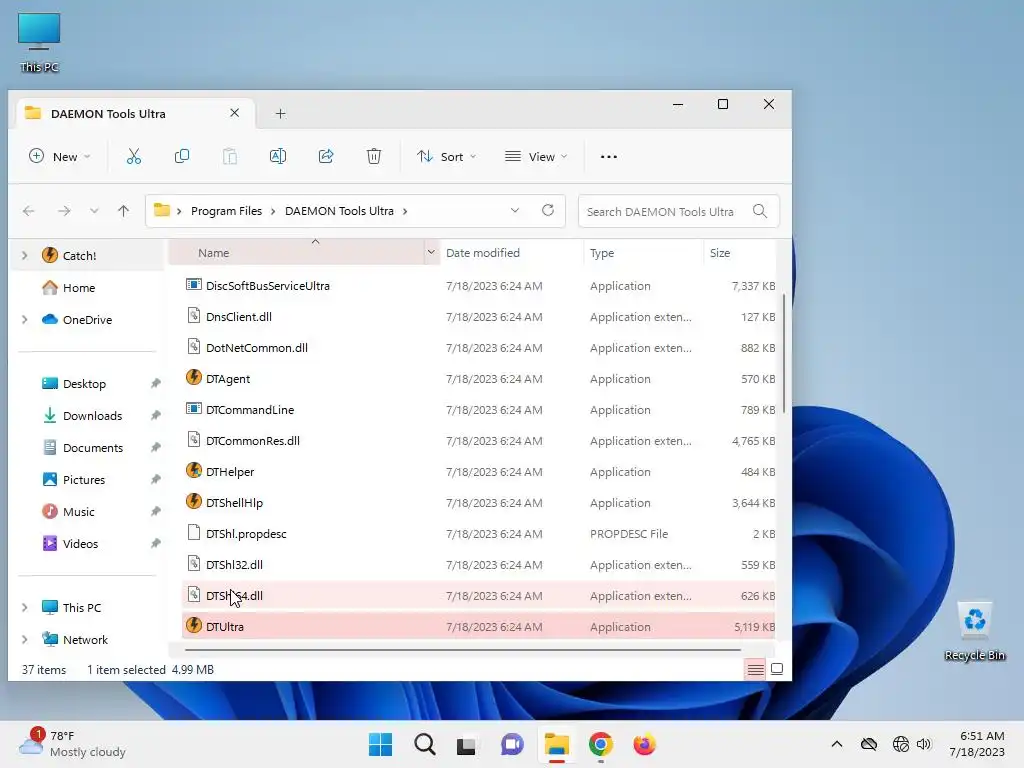This screenshot has height=768, width=1024.
Task: Open Google Chrome from the taskbar
Action: 600,744
